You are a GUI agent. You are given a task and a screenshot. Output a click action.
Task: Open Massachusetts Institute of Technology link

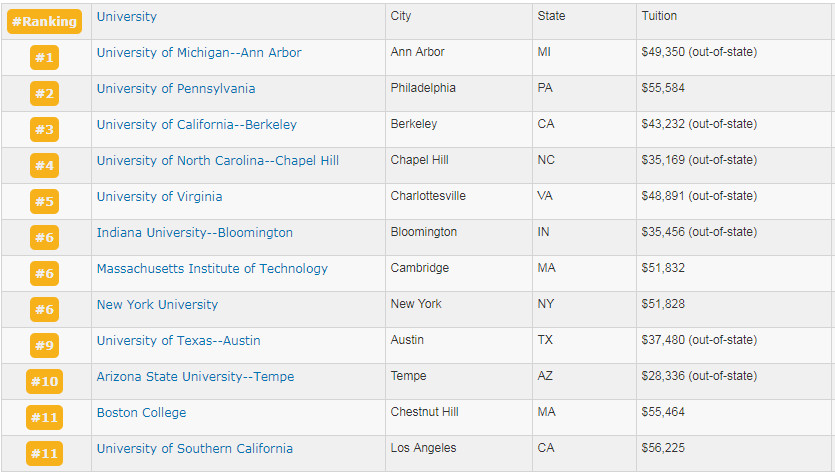pos(212,269)
